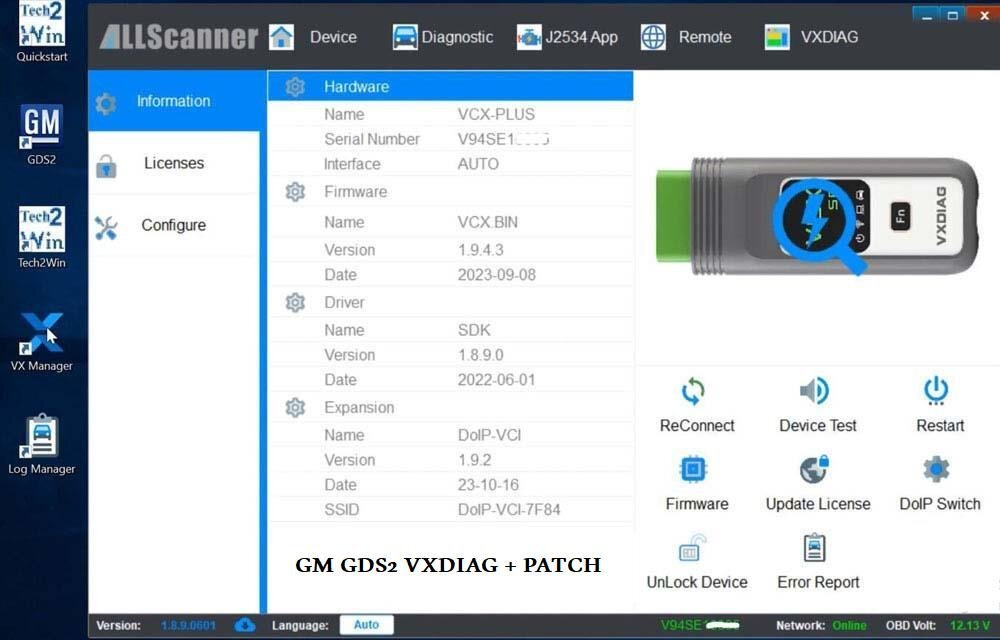Image resolution: width=1000 pixels, height=640 pixels.
Task: Select the Licenses panel
Action: pos(173,163)
